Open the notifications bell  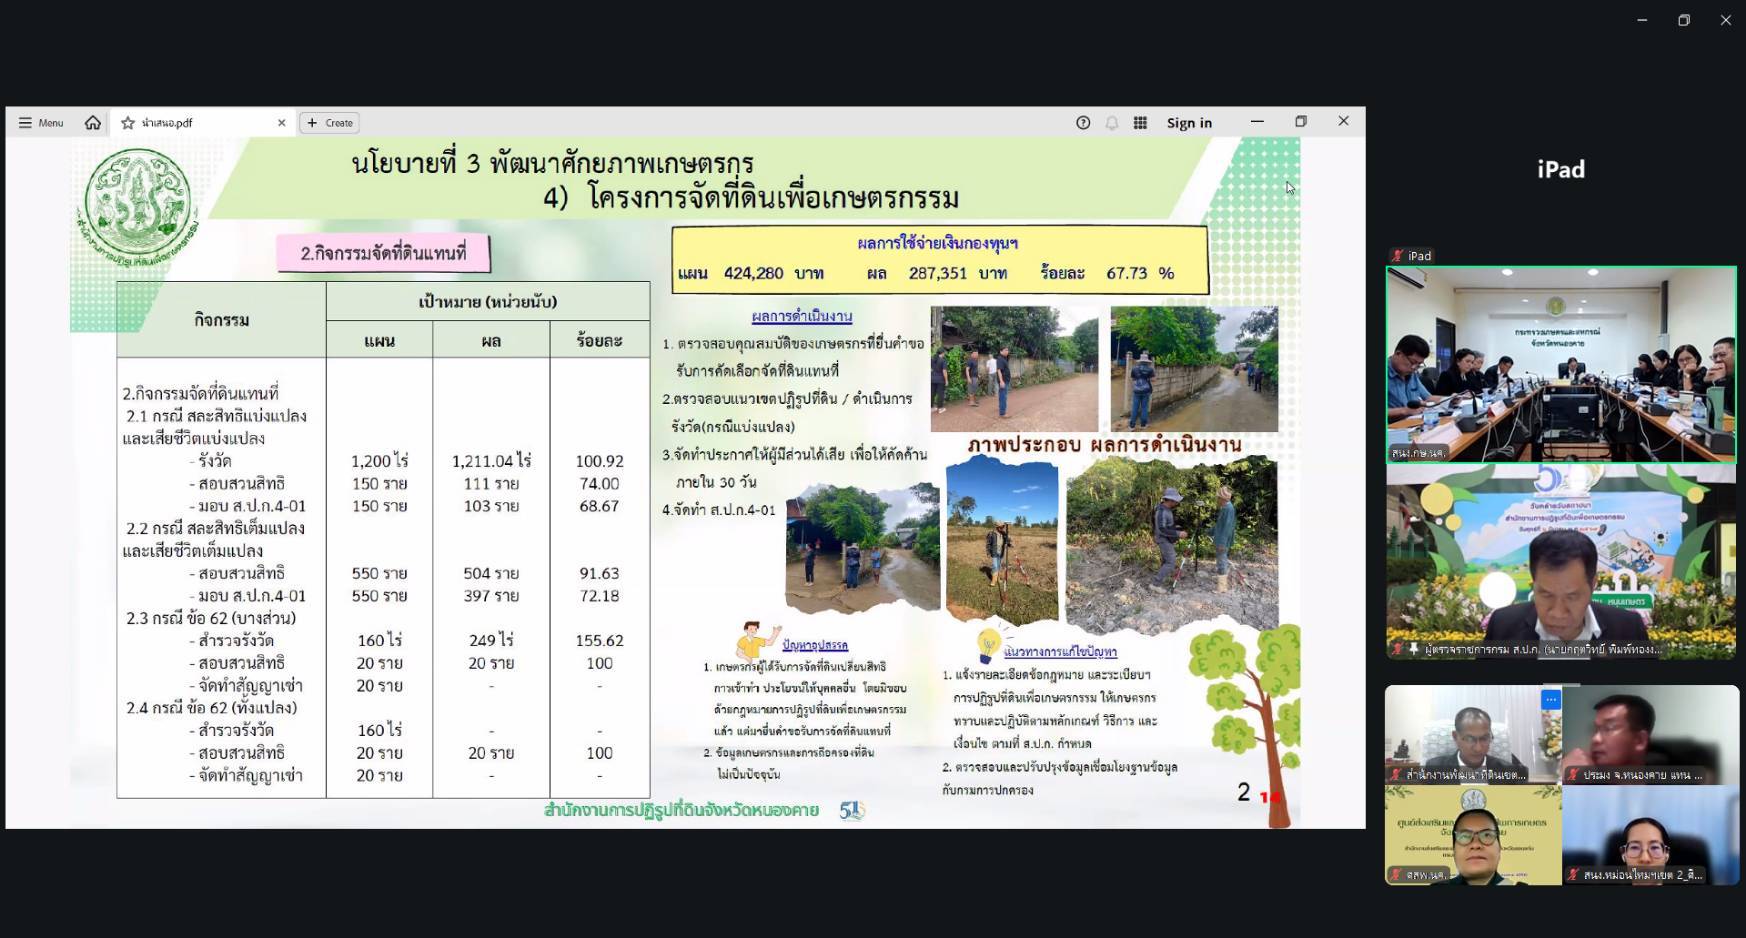click(1111, 123)
